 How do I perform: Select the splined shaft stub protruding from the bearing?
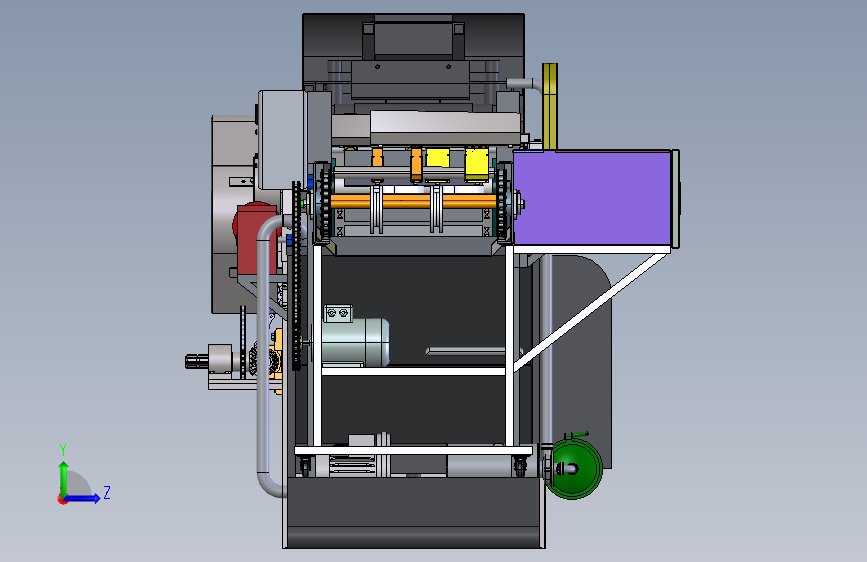tap(196, 361)
